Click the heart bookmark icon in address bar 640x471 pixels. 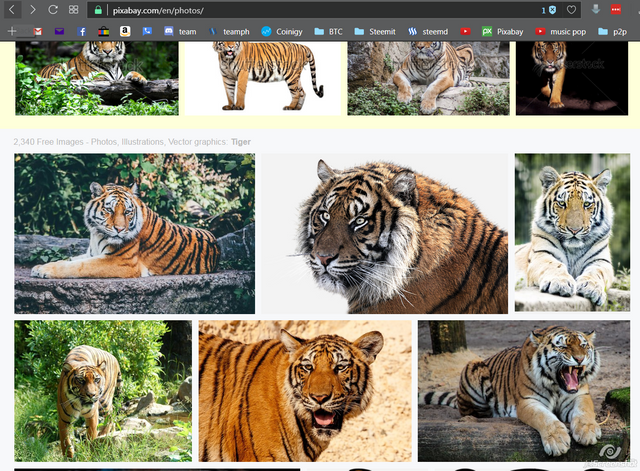click(572, 9)
